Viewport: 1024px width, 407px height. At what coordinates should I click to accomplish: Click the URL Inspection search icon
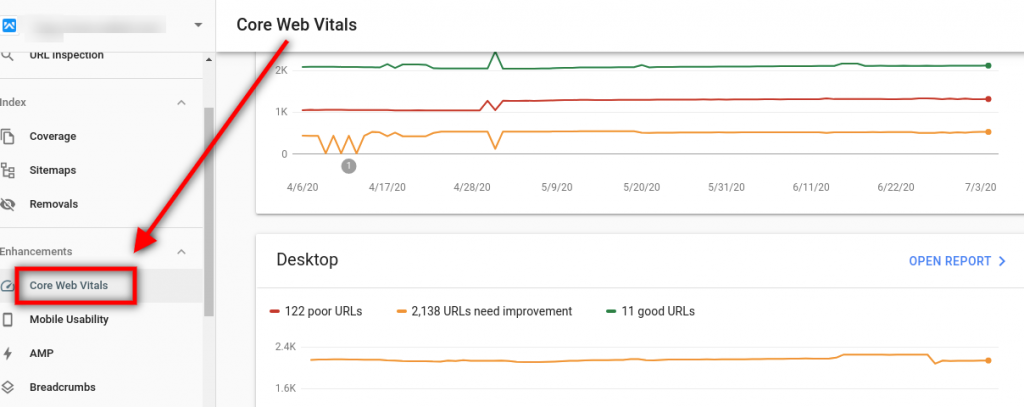[x=8, y=55]
